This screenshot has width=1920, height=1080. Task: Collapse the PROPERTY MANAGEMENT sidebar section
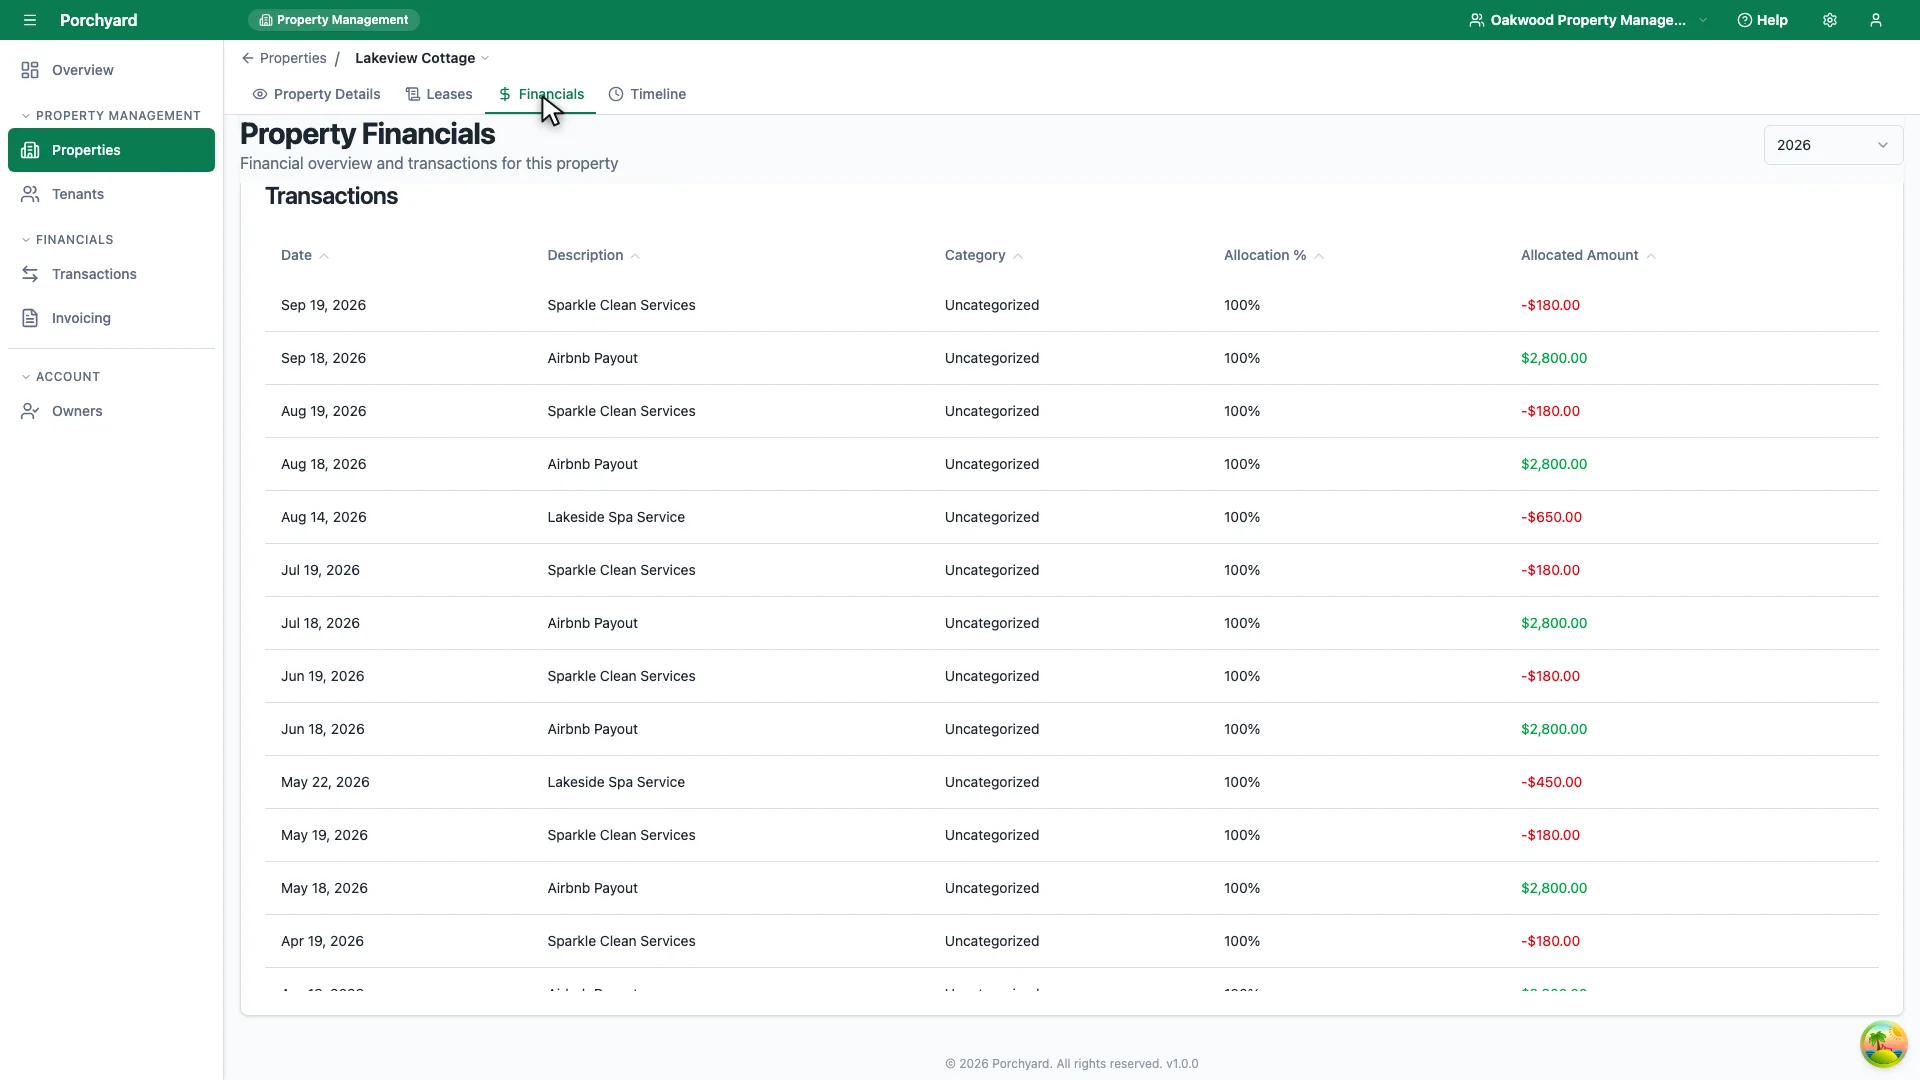(x=111, y=116)
